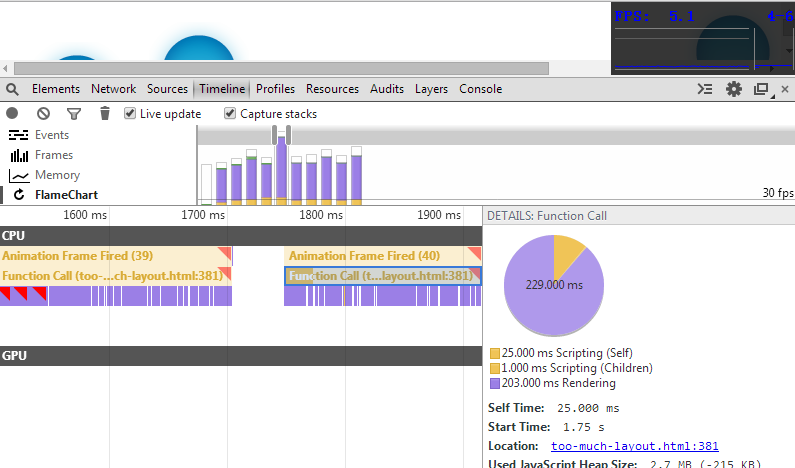The width and height of the screenshot is (795, 468).
Task: Open the too-much-layout.html:381 location link
Action: [x=634, y=446]
